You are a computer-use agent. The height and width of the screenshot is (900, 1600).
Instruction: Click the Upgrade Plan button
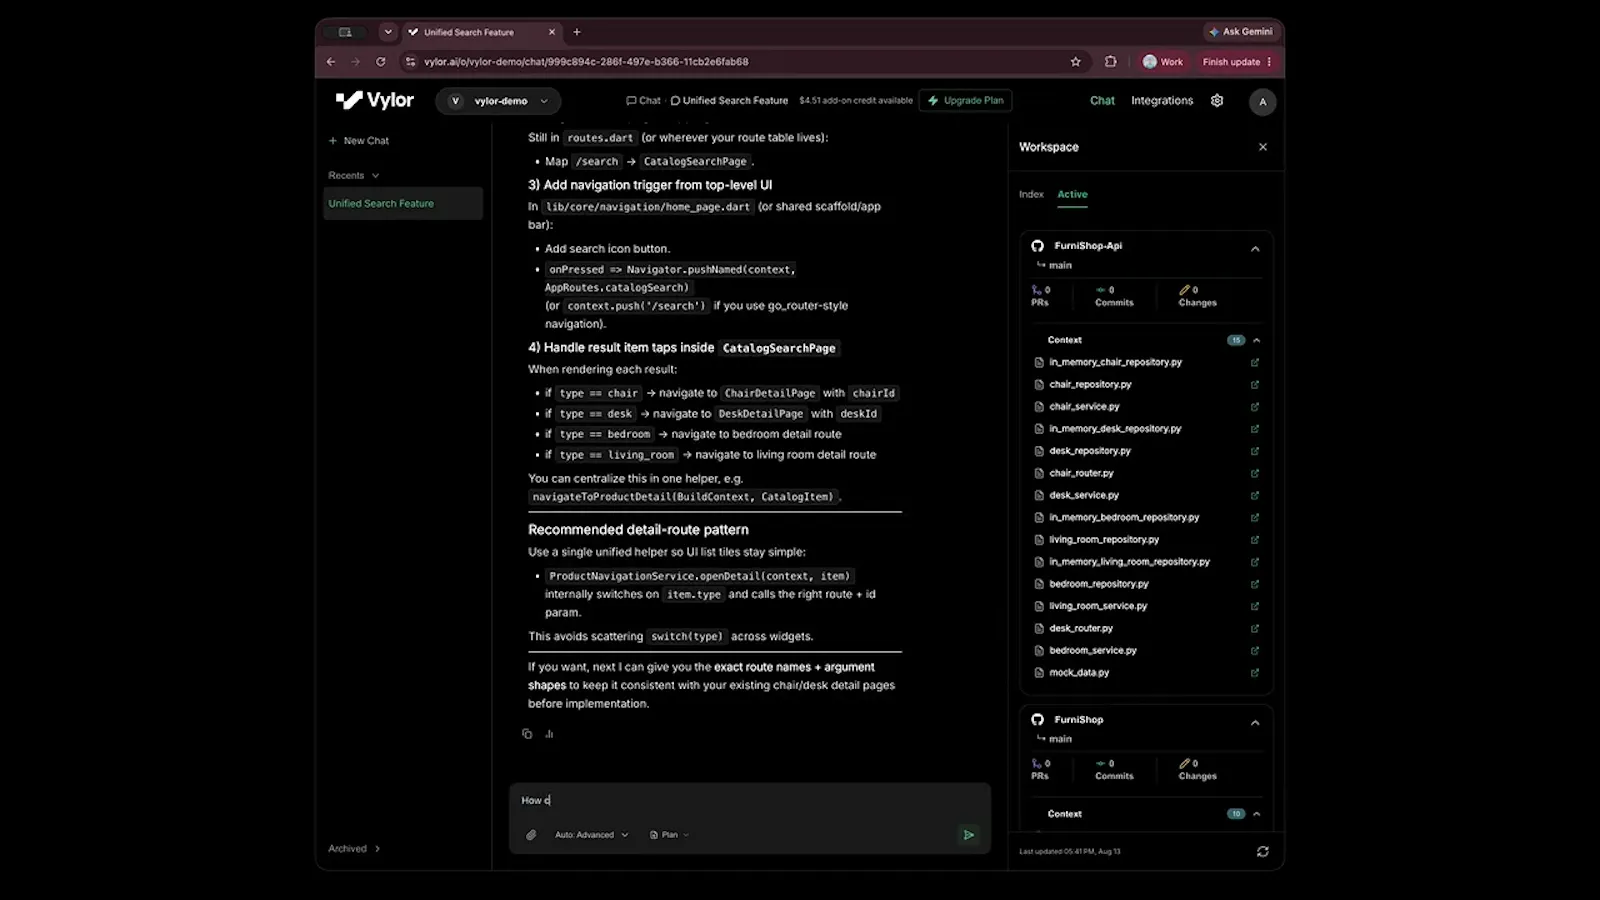966,101
